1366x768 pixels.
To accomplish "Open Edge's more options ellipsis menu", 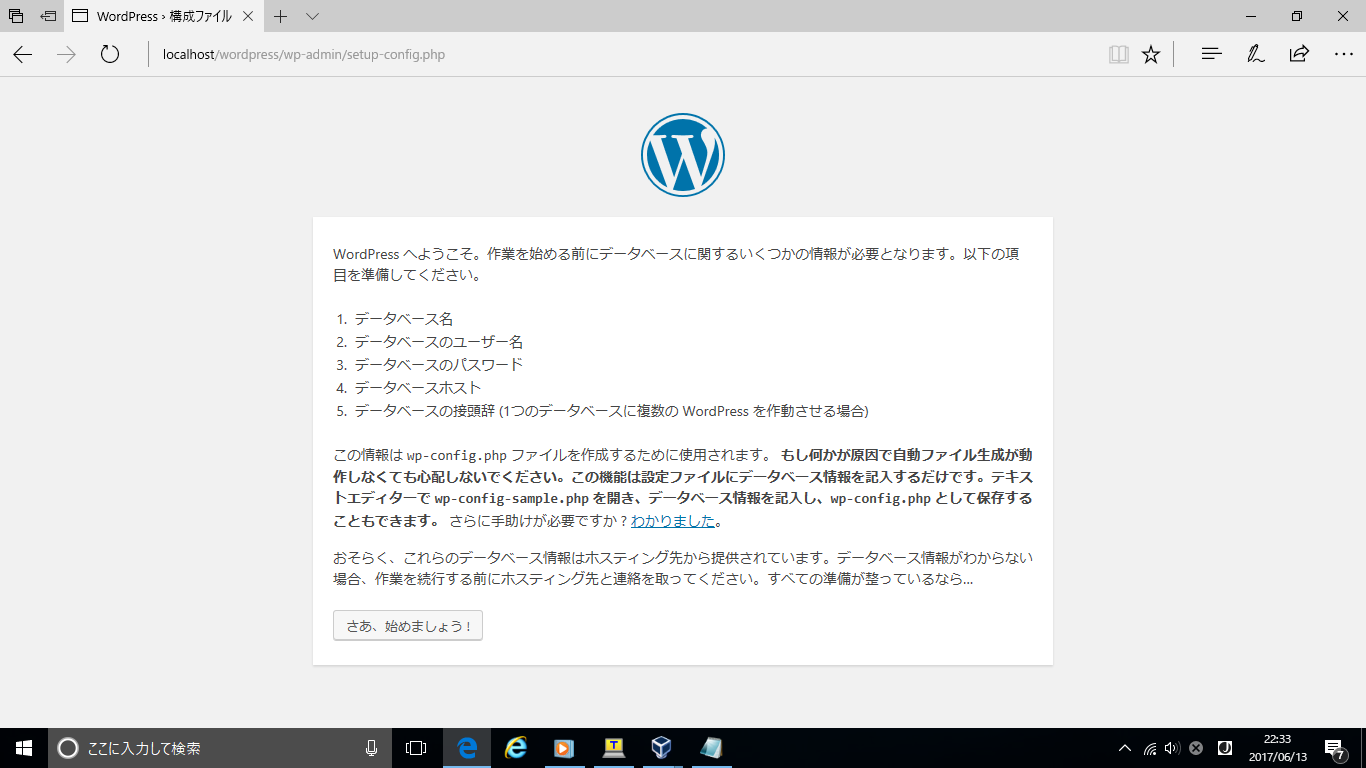I will coord(1343,55).
